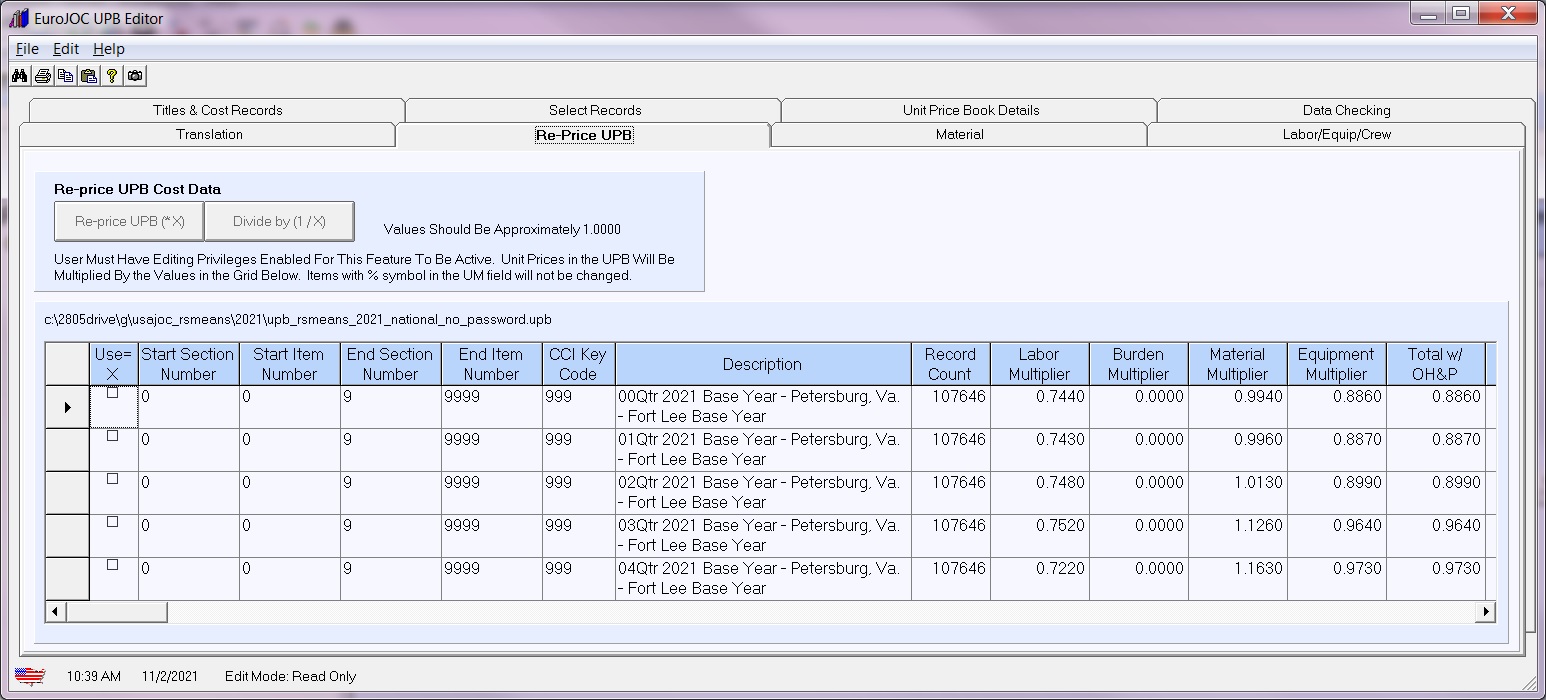Check the Use box for 00Qtr 2021 row
The image size is (1546, 700).
[x=113, y=393]
